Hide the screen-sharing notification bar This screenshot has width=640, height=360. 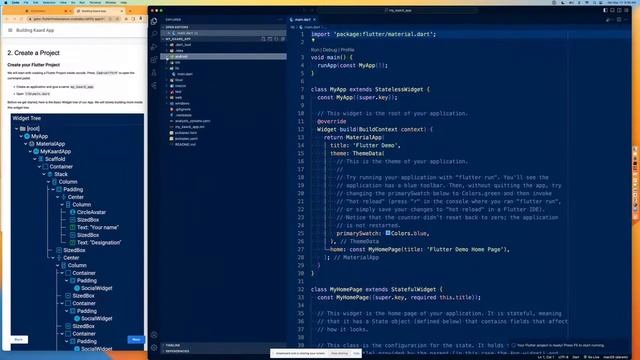(356, 353)
